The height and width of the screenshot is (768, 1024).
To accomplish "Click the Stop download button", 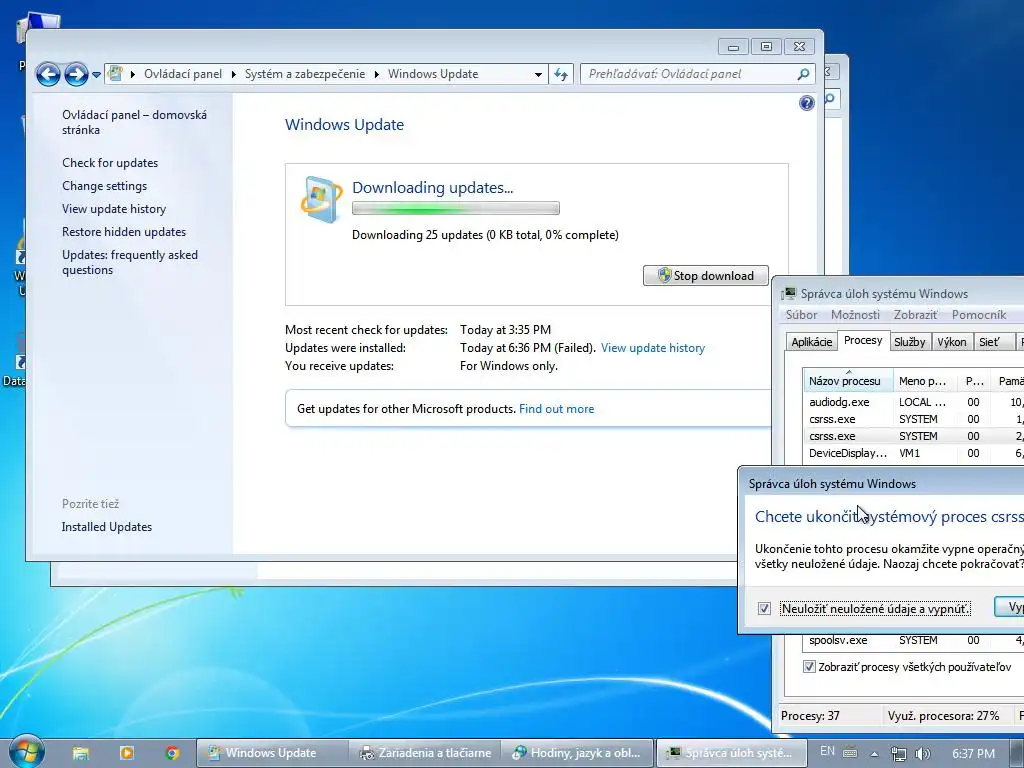I will coord(705,276).
